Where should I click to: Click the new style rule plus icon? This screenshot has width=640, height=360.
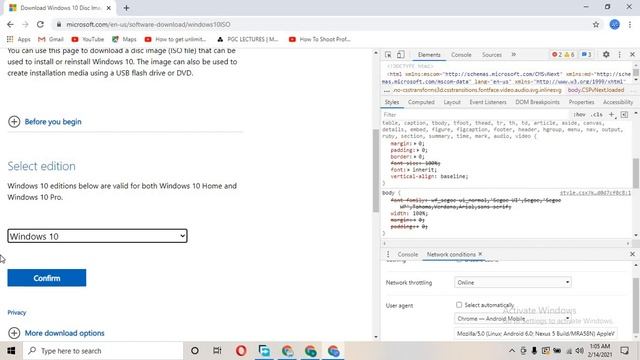coord(611,115)
